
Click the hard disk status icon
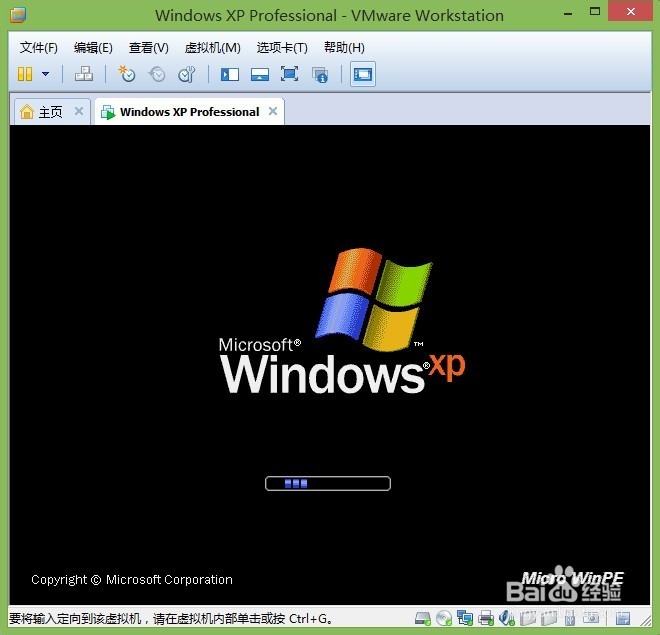click(423, 618)
